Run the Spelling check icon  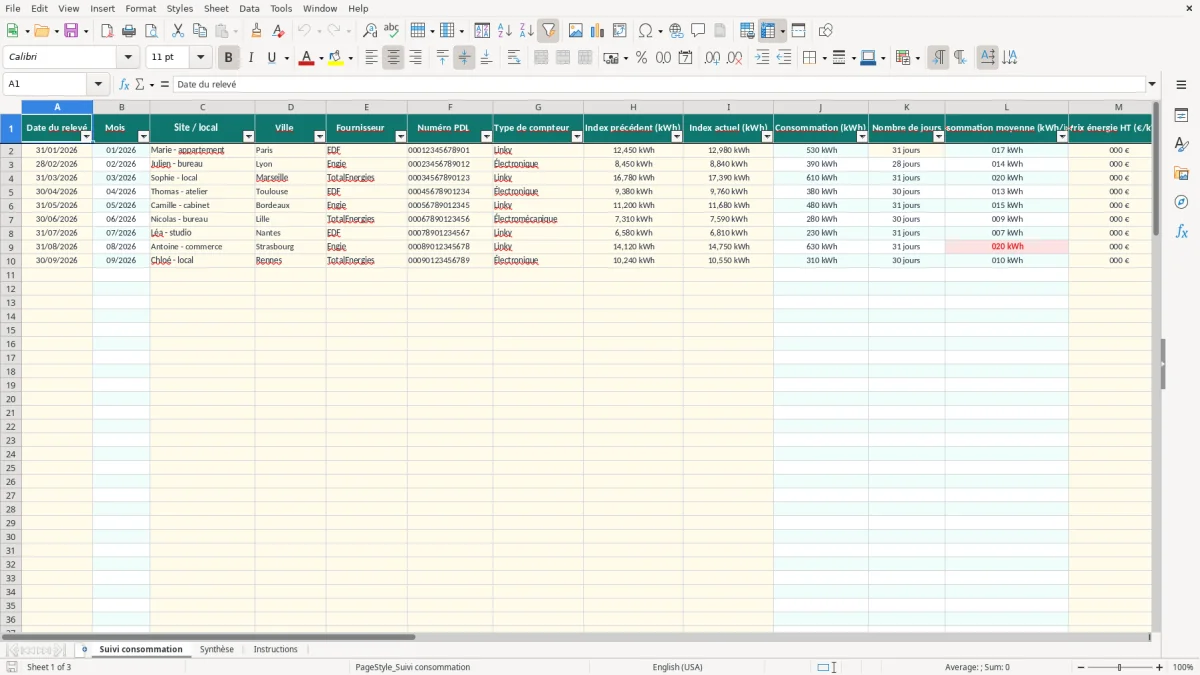pos(391,31)
